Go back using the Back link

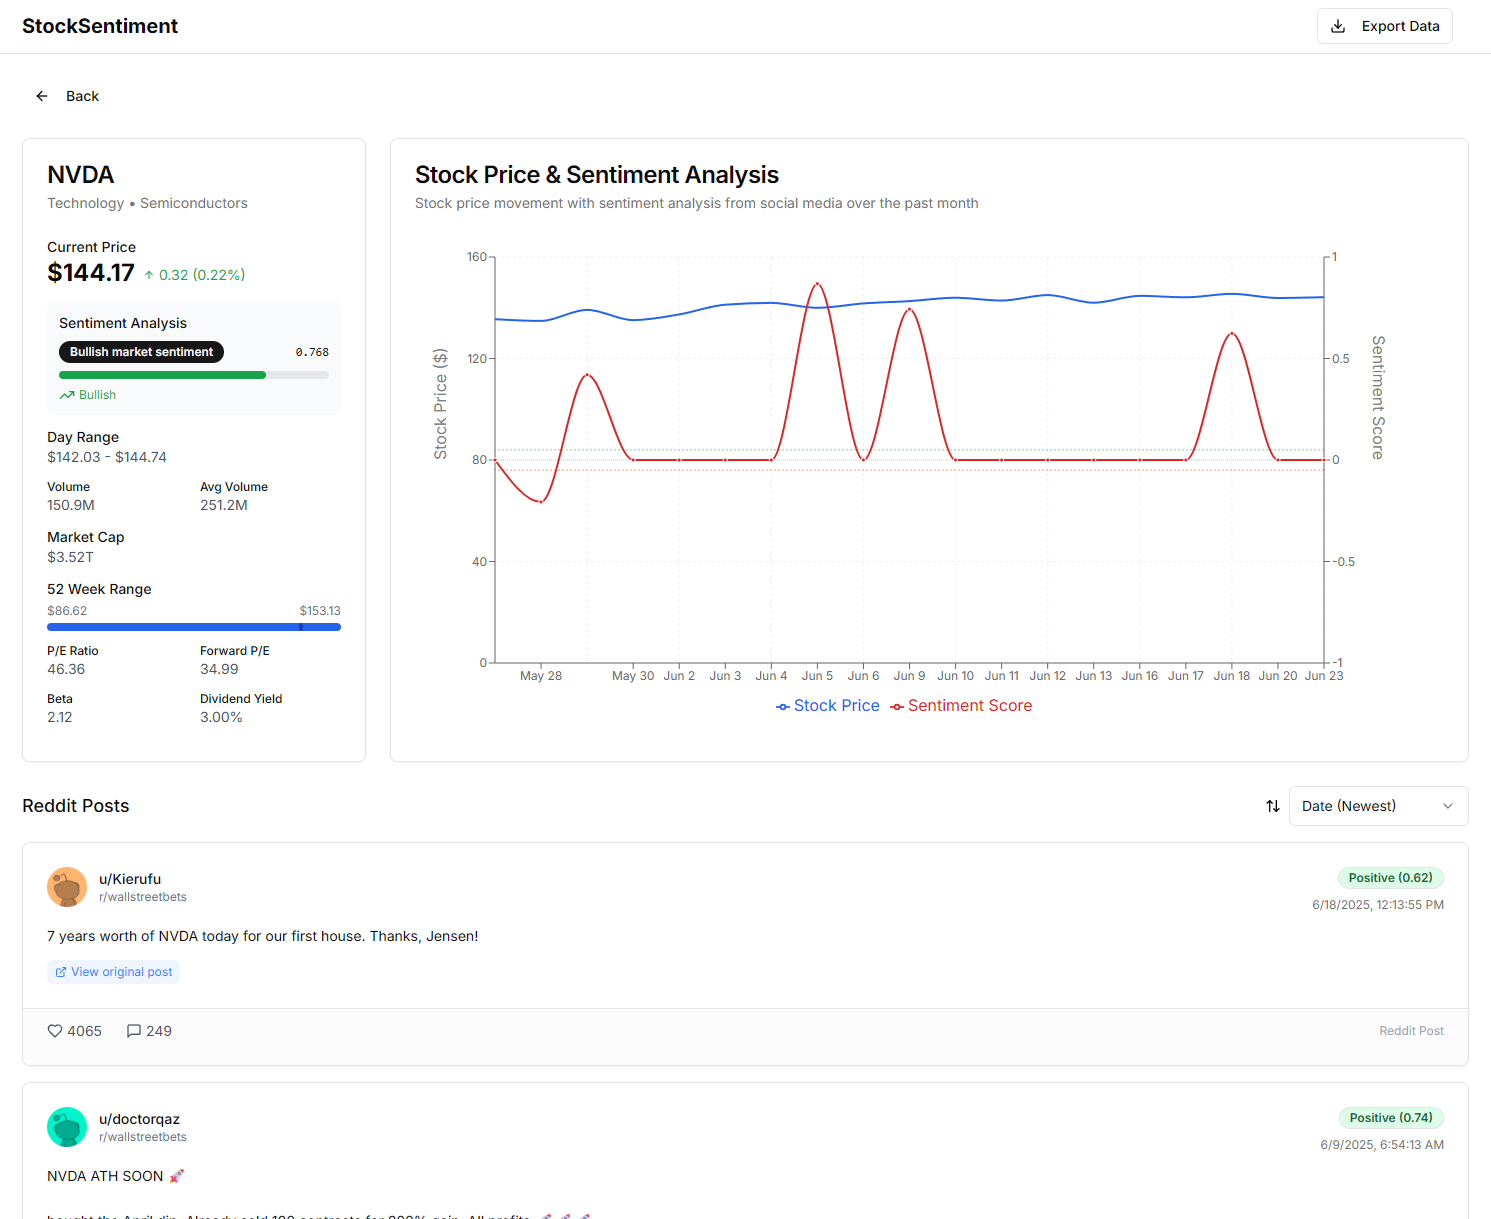[x=67, y=96]
